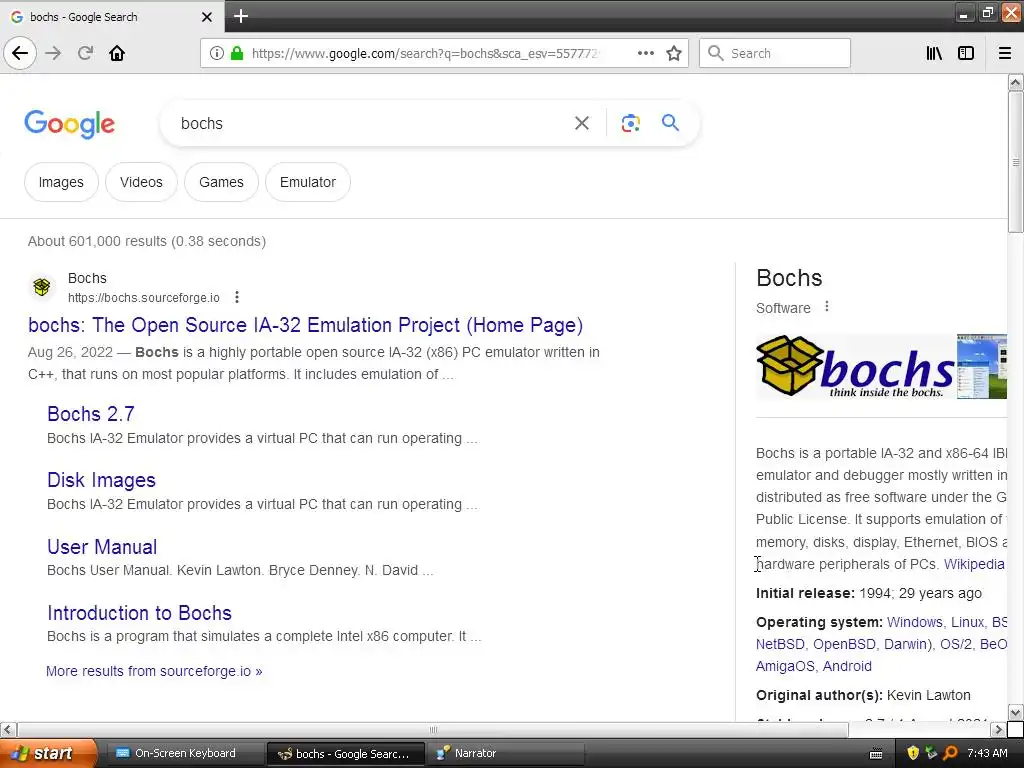This screenshot has width=1024, height=768.
Task: Click the horizontal scrollbar right arrow
Action: point(998,729)
